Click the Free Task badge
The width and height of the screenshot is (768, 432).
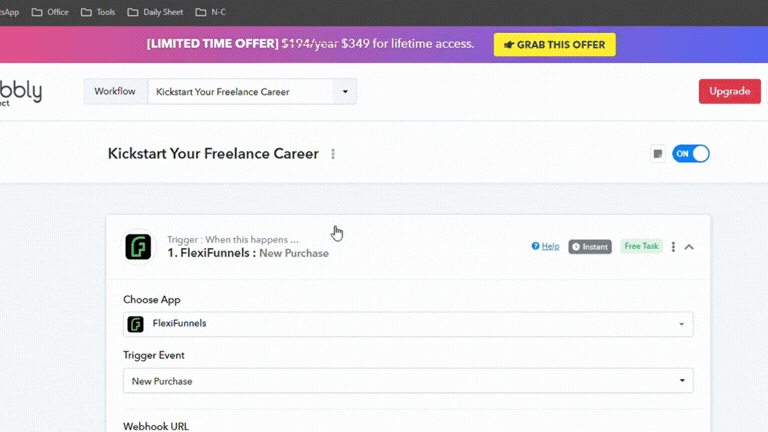coord(641,246)
